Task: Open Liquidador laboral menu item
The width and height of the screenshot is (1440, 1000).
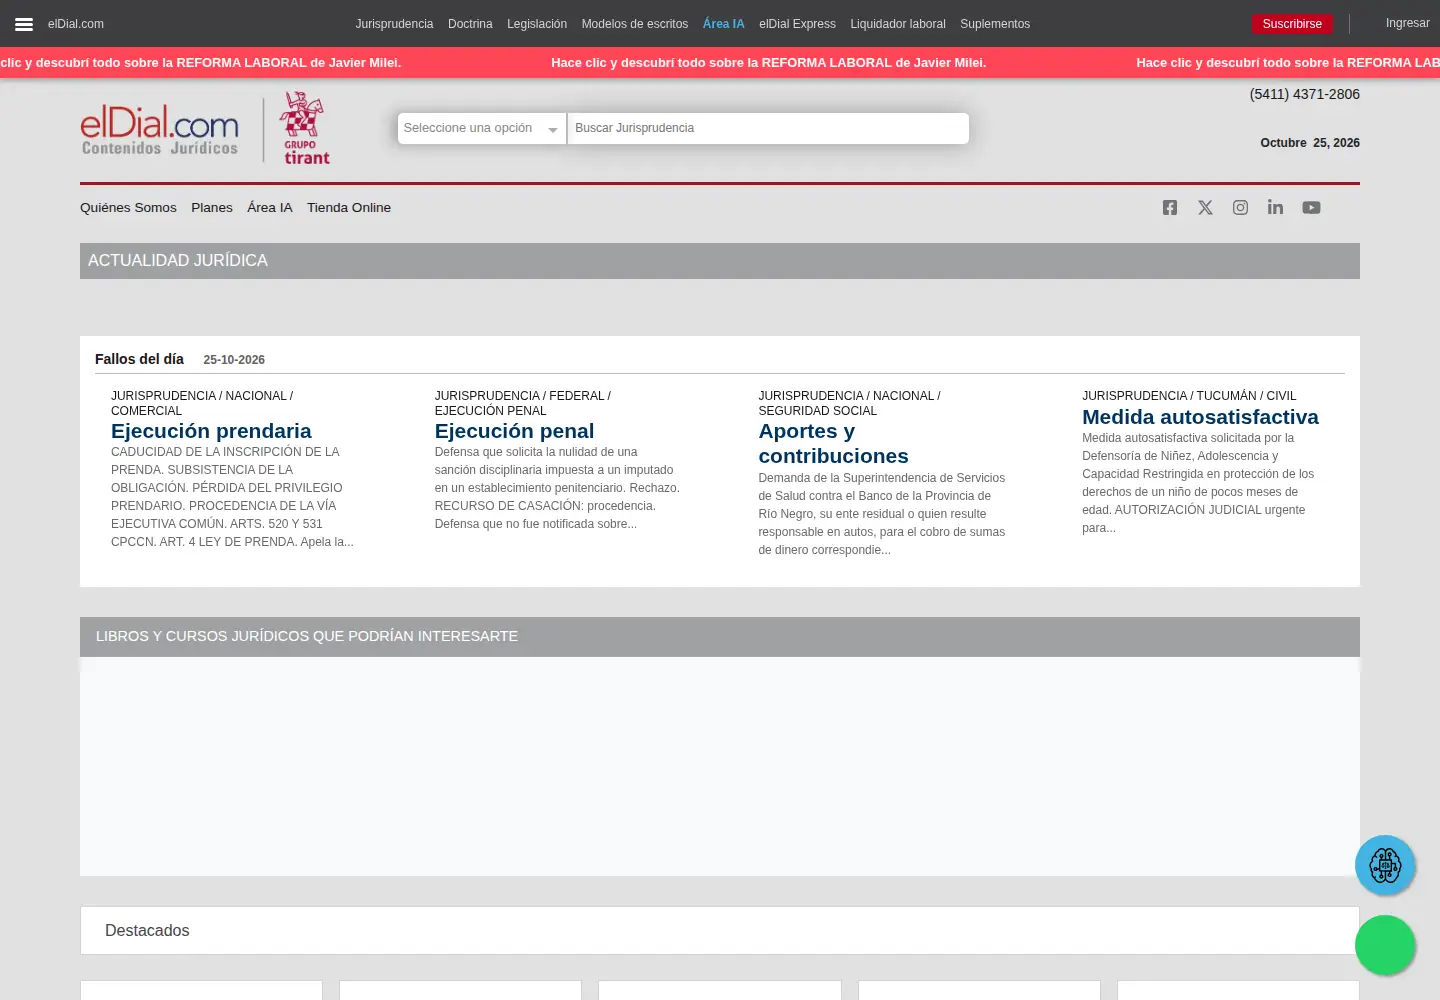Action: [898, 24]
